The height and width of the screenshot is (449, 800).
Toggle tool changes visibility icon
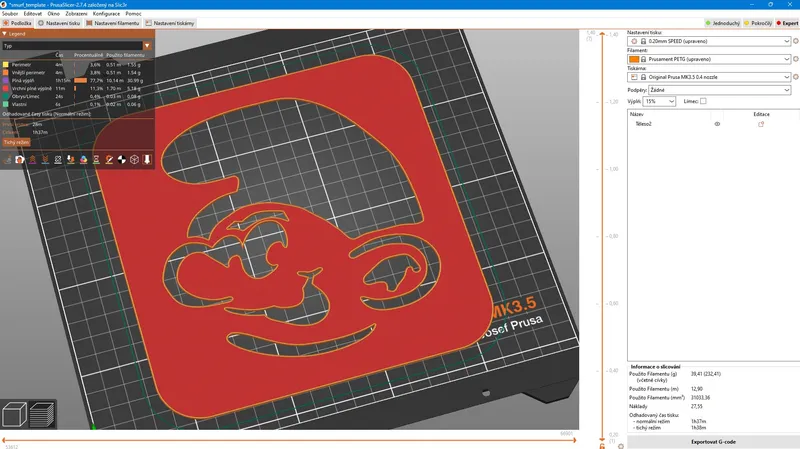(x=71, y=160)
